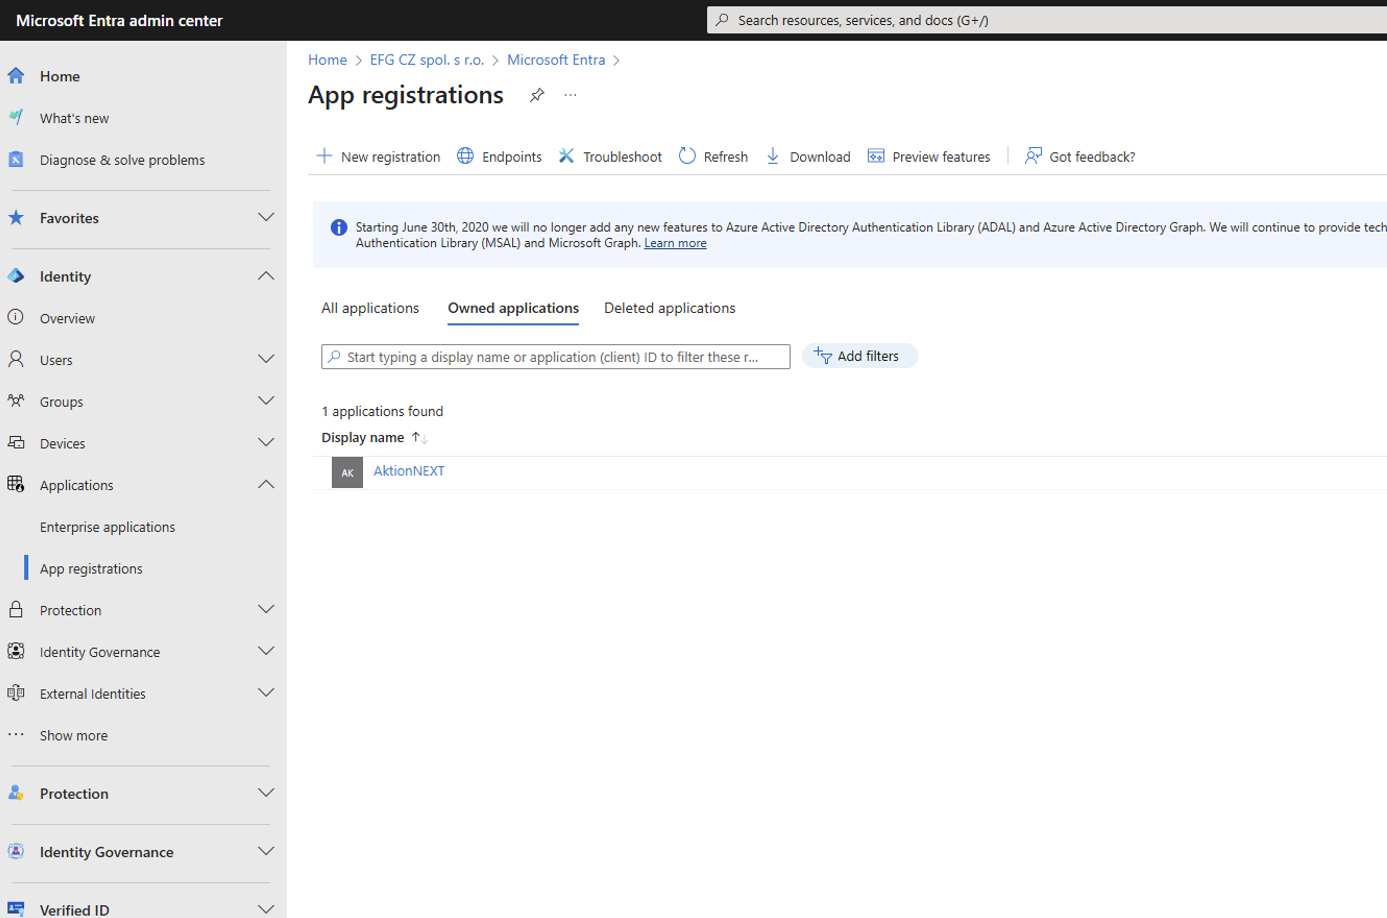This screenshot has height=918, width=1387.
Task: Click the Groups people icon
Action: (16, 401)
